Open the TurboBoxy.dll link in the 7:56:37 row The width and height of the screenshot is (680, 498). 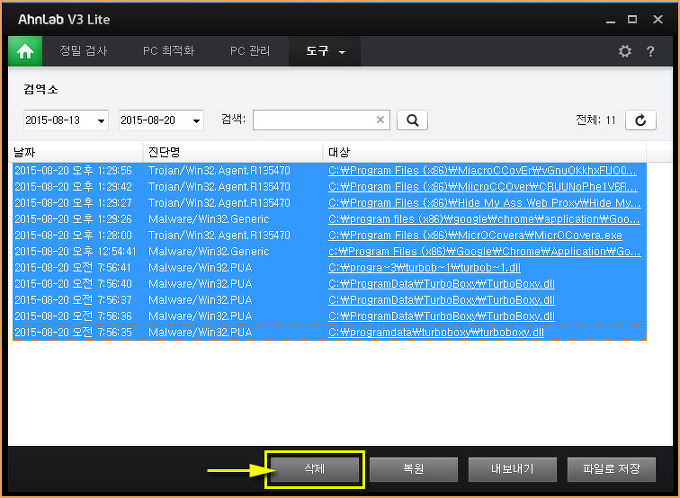441,300
